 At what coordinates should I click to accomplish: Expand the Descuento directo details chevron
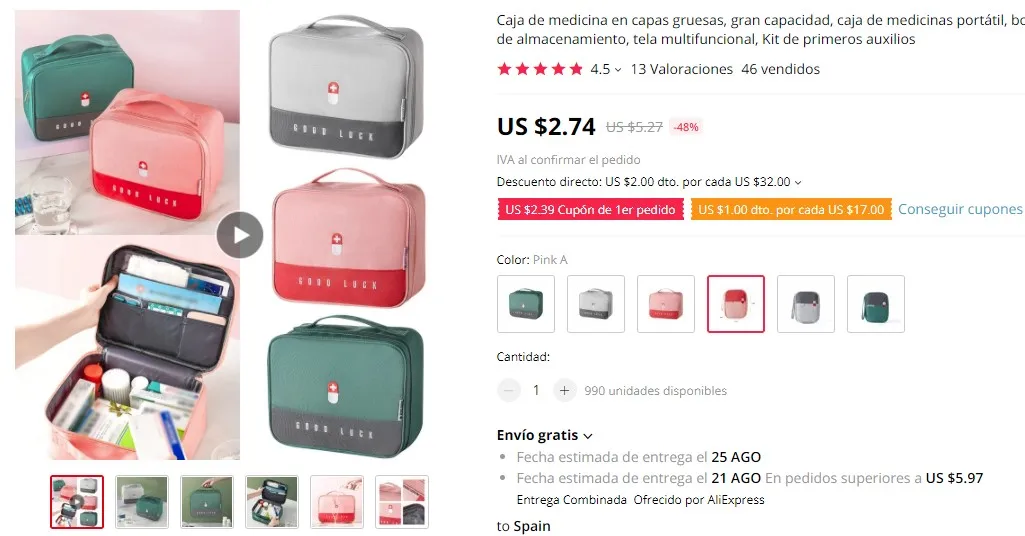(798, 182)
